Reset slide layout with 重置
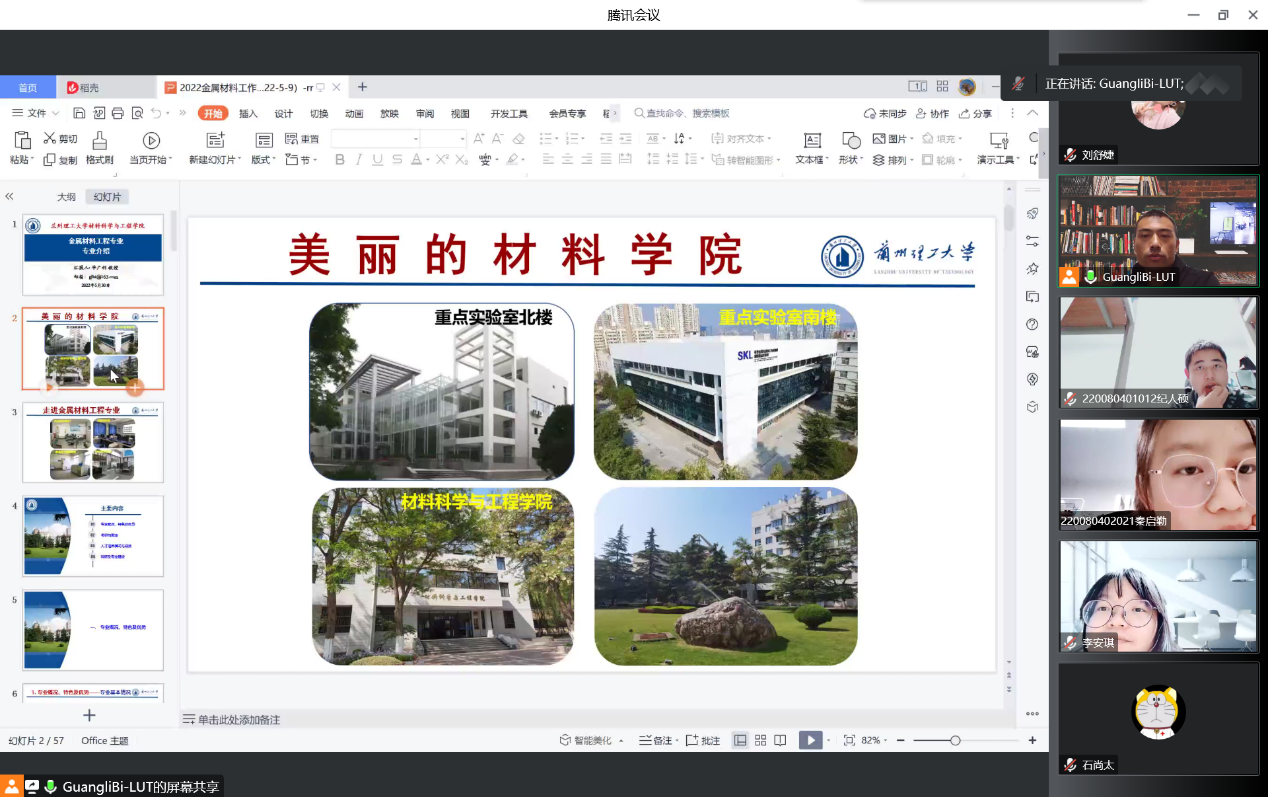Viewport: 1268px width, 797px height. point(302,139)
